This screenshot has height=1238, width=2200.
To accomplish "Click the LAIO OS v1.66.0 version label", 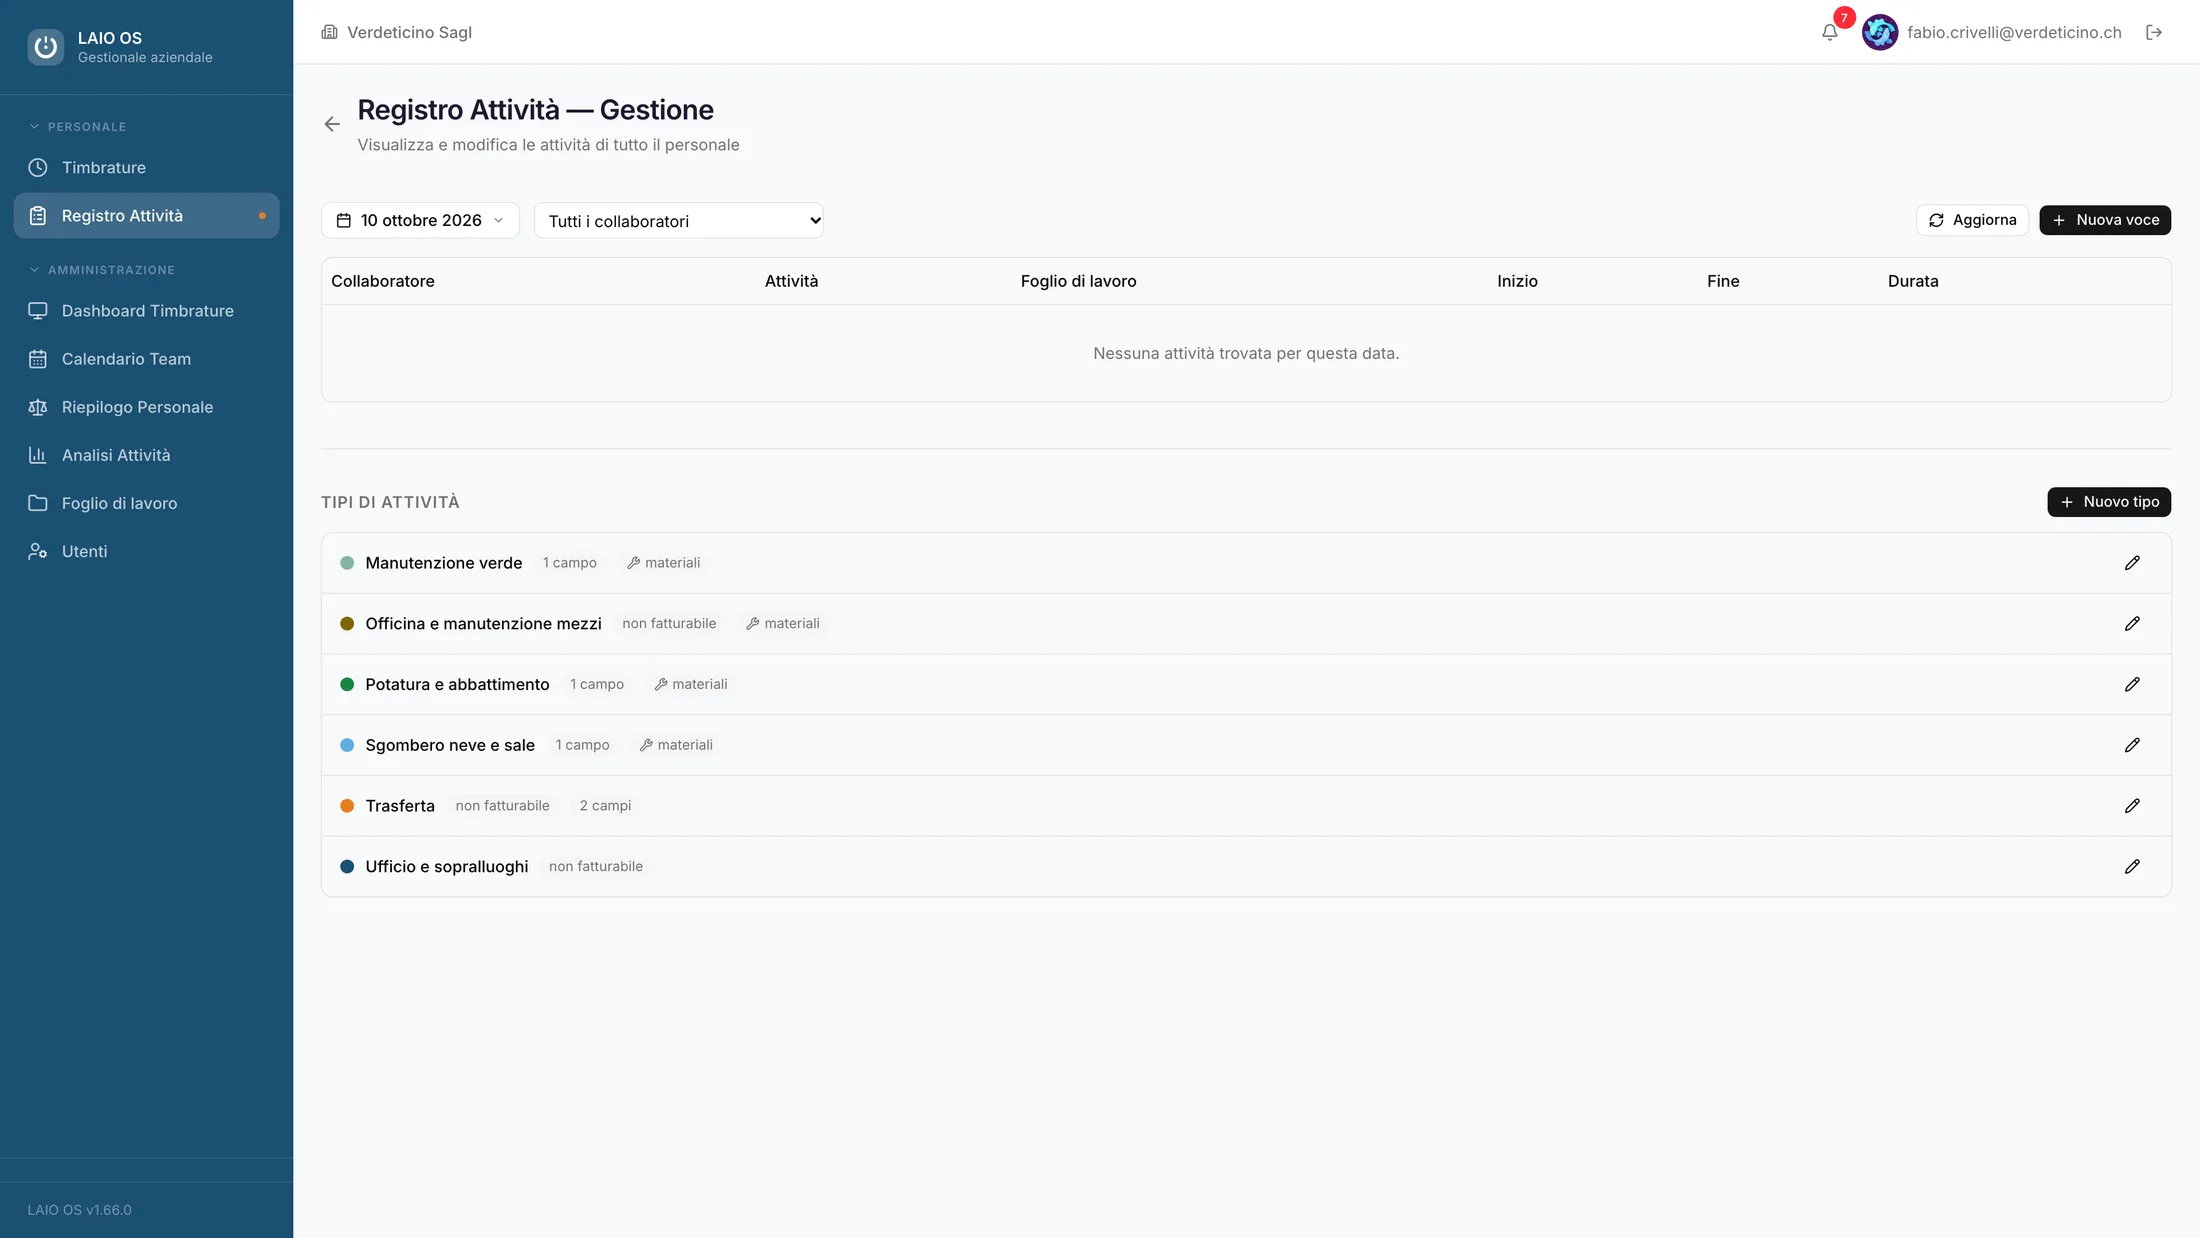I will tap(79, 1210).
